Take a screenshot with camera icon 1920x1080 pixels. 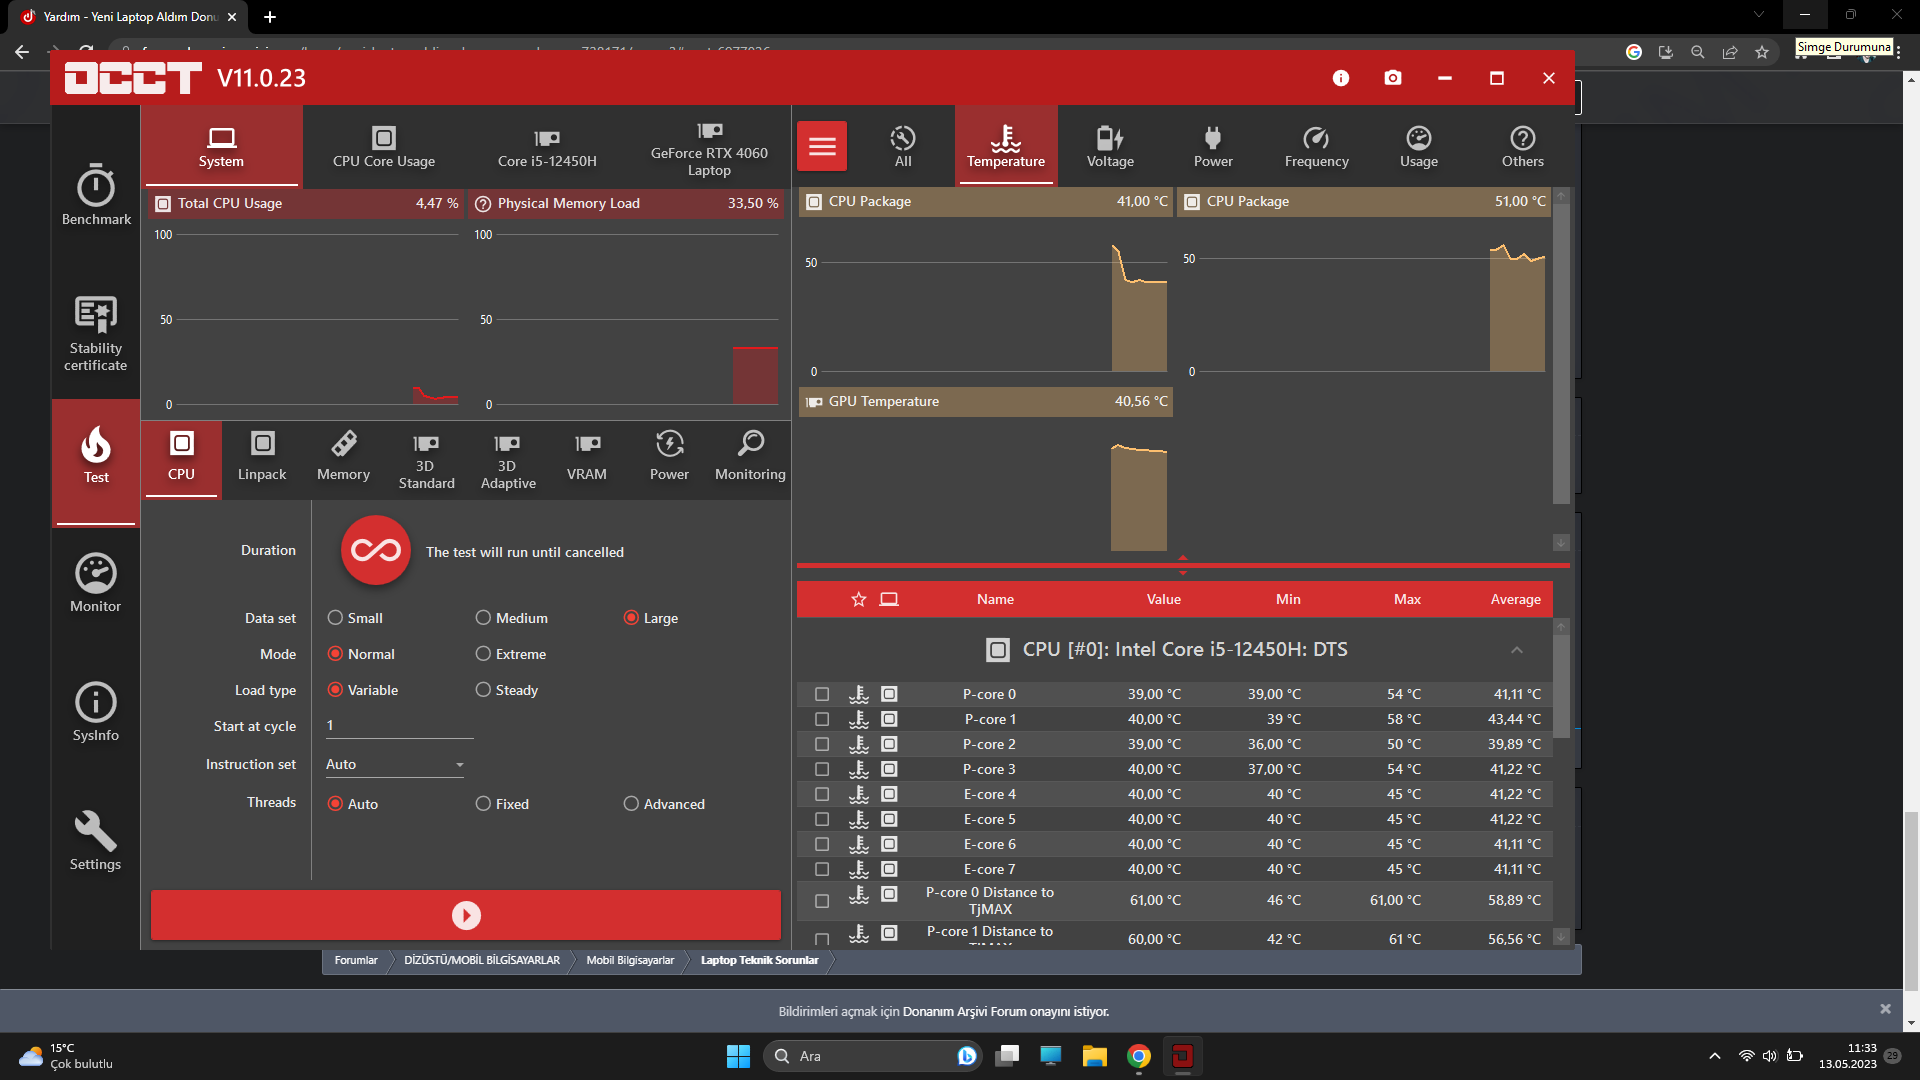pos(1393,78)
